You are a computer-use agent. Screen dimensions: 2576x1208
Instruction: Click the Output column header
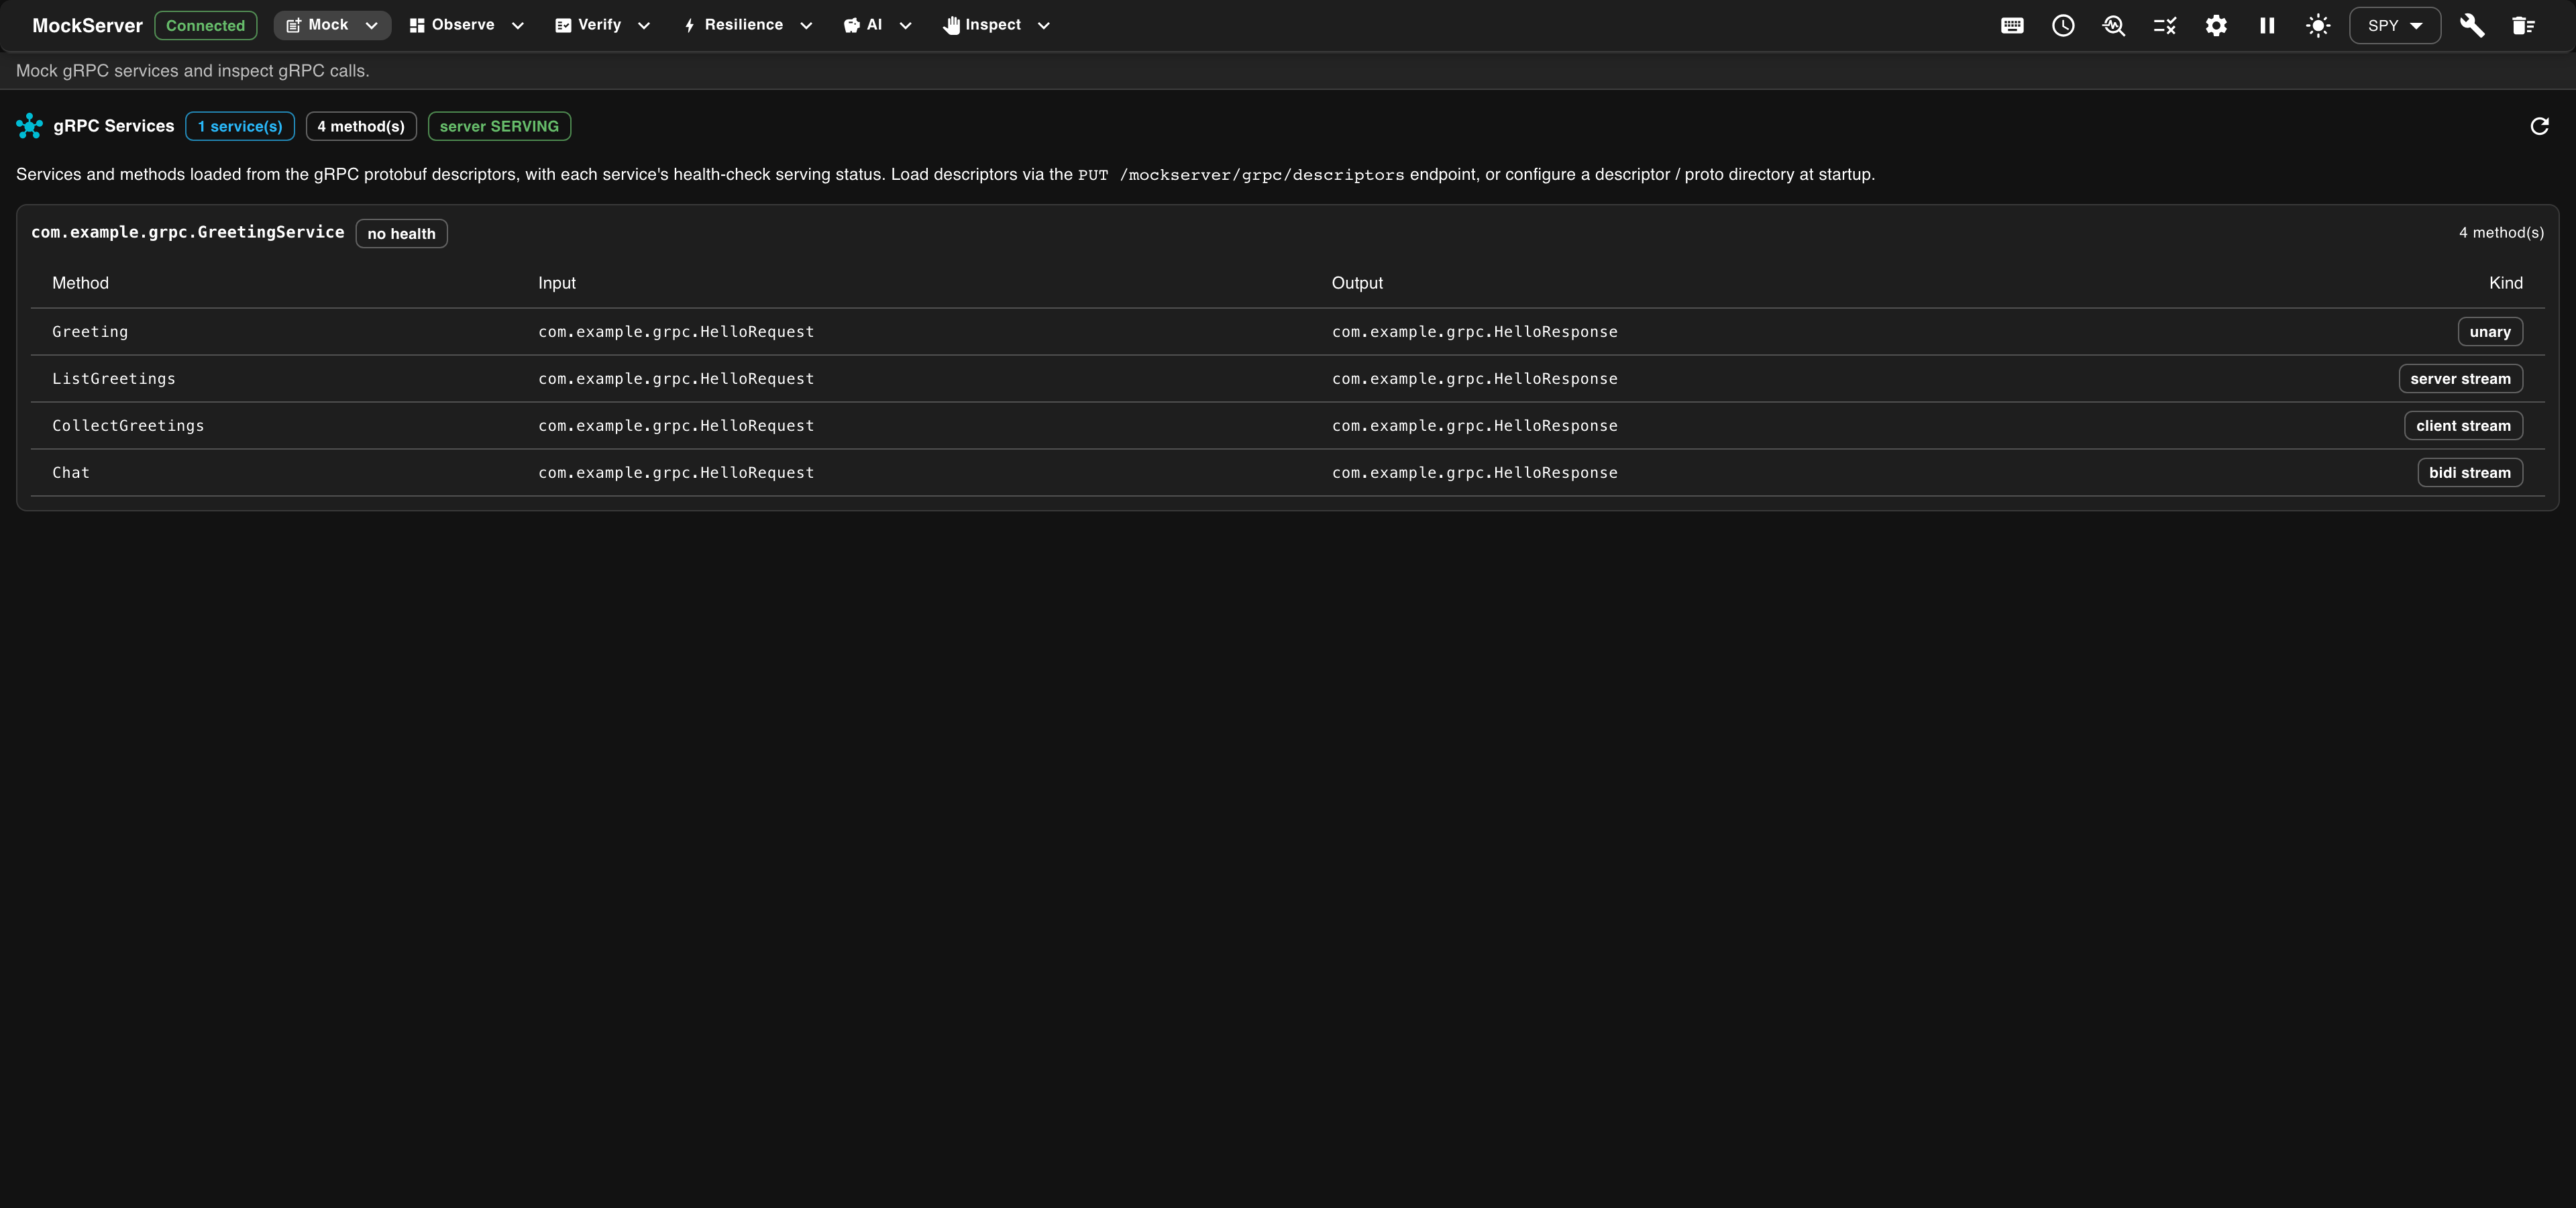coord(1357,283)
